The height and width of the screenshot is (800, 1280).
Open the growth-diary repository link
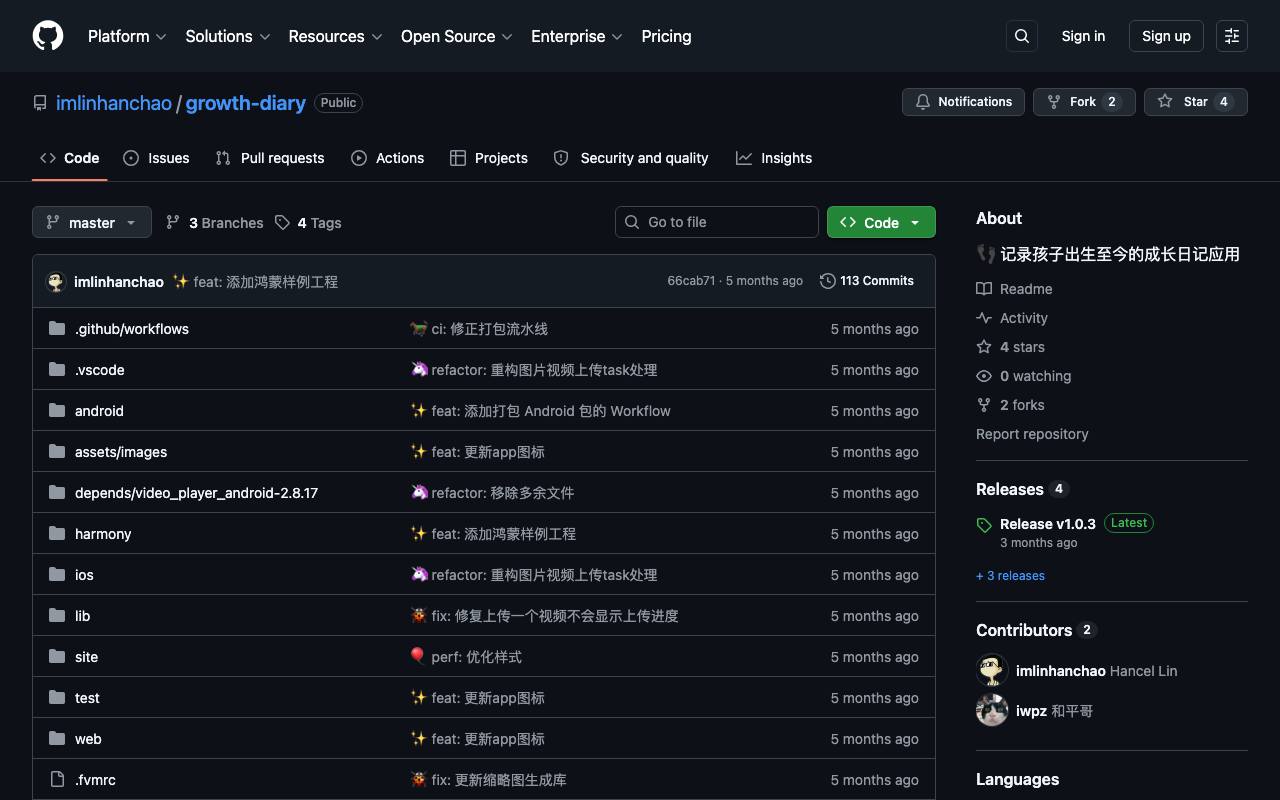click(246, 103)
